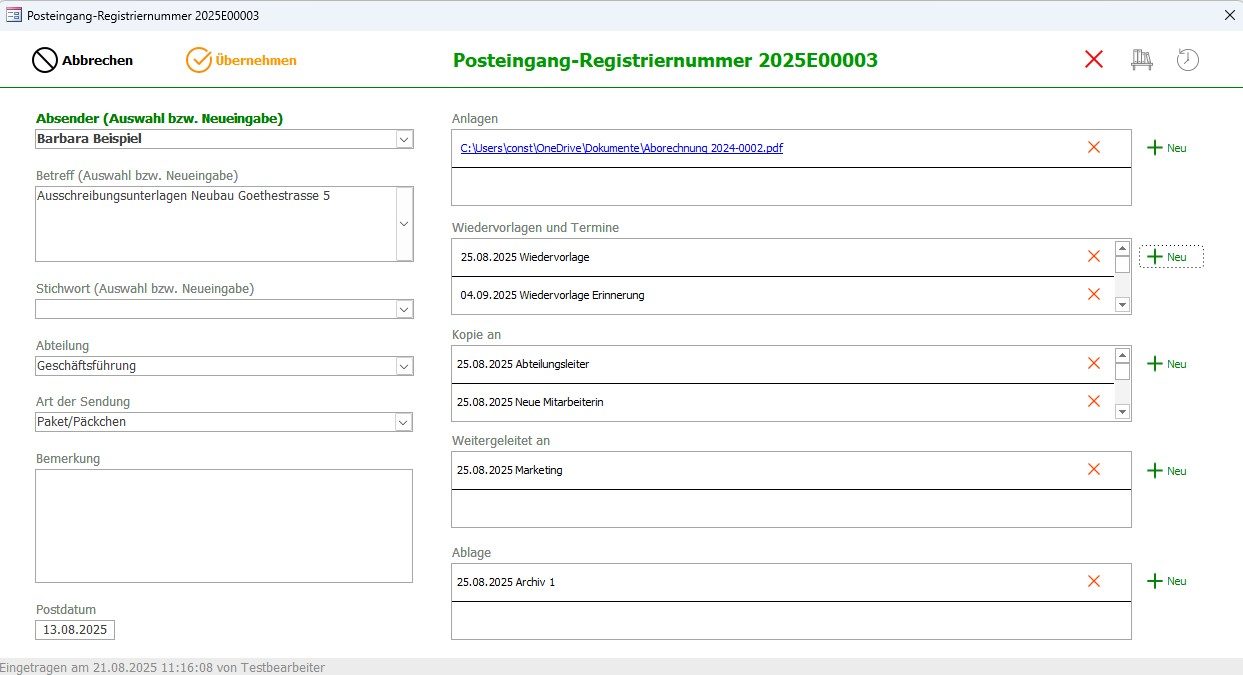Remove the Aborechnung 2024-0002.pdf attachment
Viewport: 1243px width, 675px height.
click(x=1093, y=147)
